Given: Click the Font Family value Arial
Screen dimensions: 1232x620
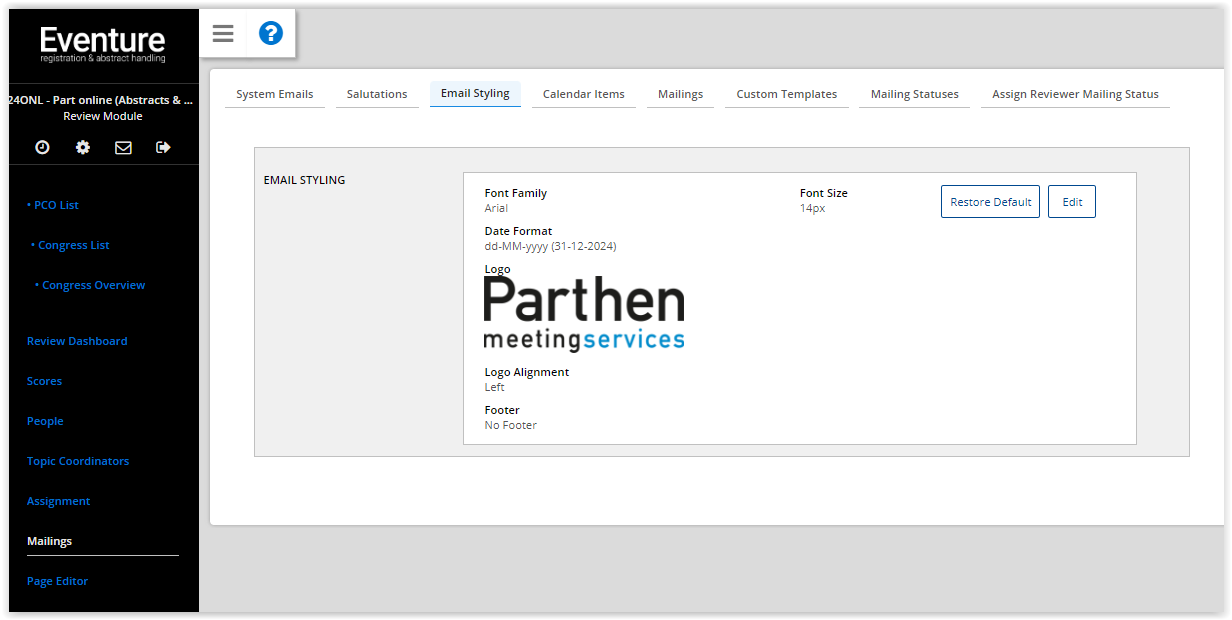Looking at the screenshot, I should point(496,208).
